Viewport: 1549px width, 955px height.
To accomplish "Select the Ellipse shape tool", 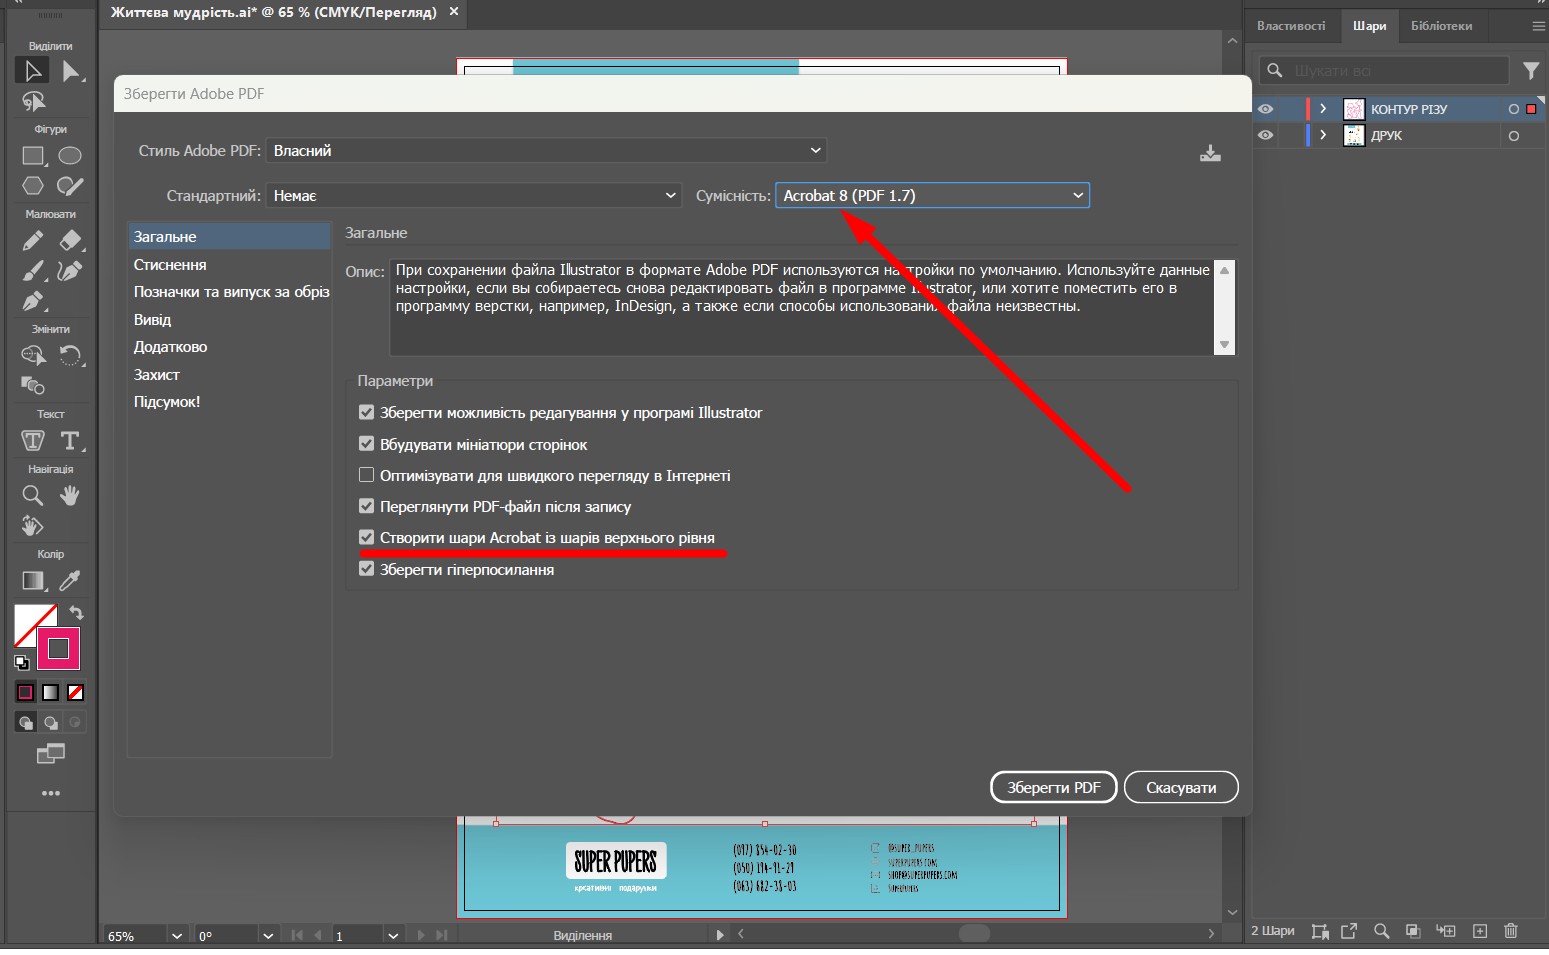I will tap(69, 156).
